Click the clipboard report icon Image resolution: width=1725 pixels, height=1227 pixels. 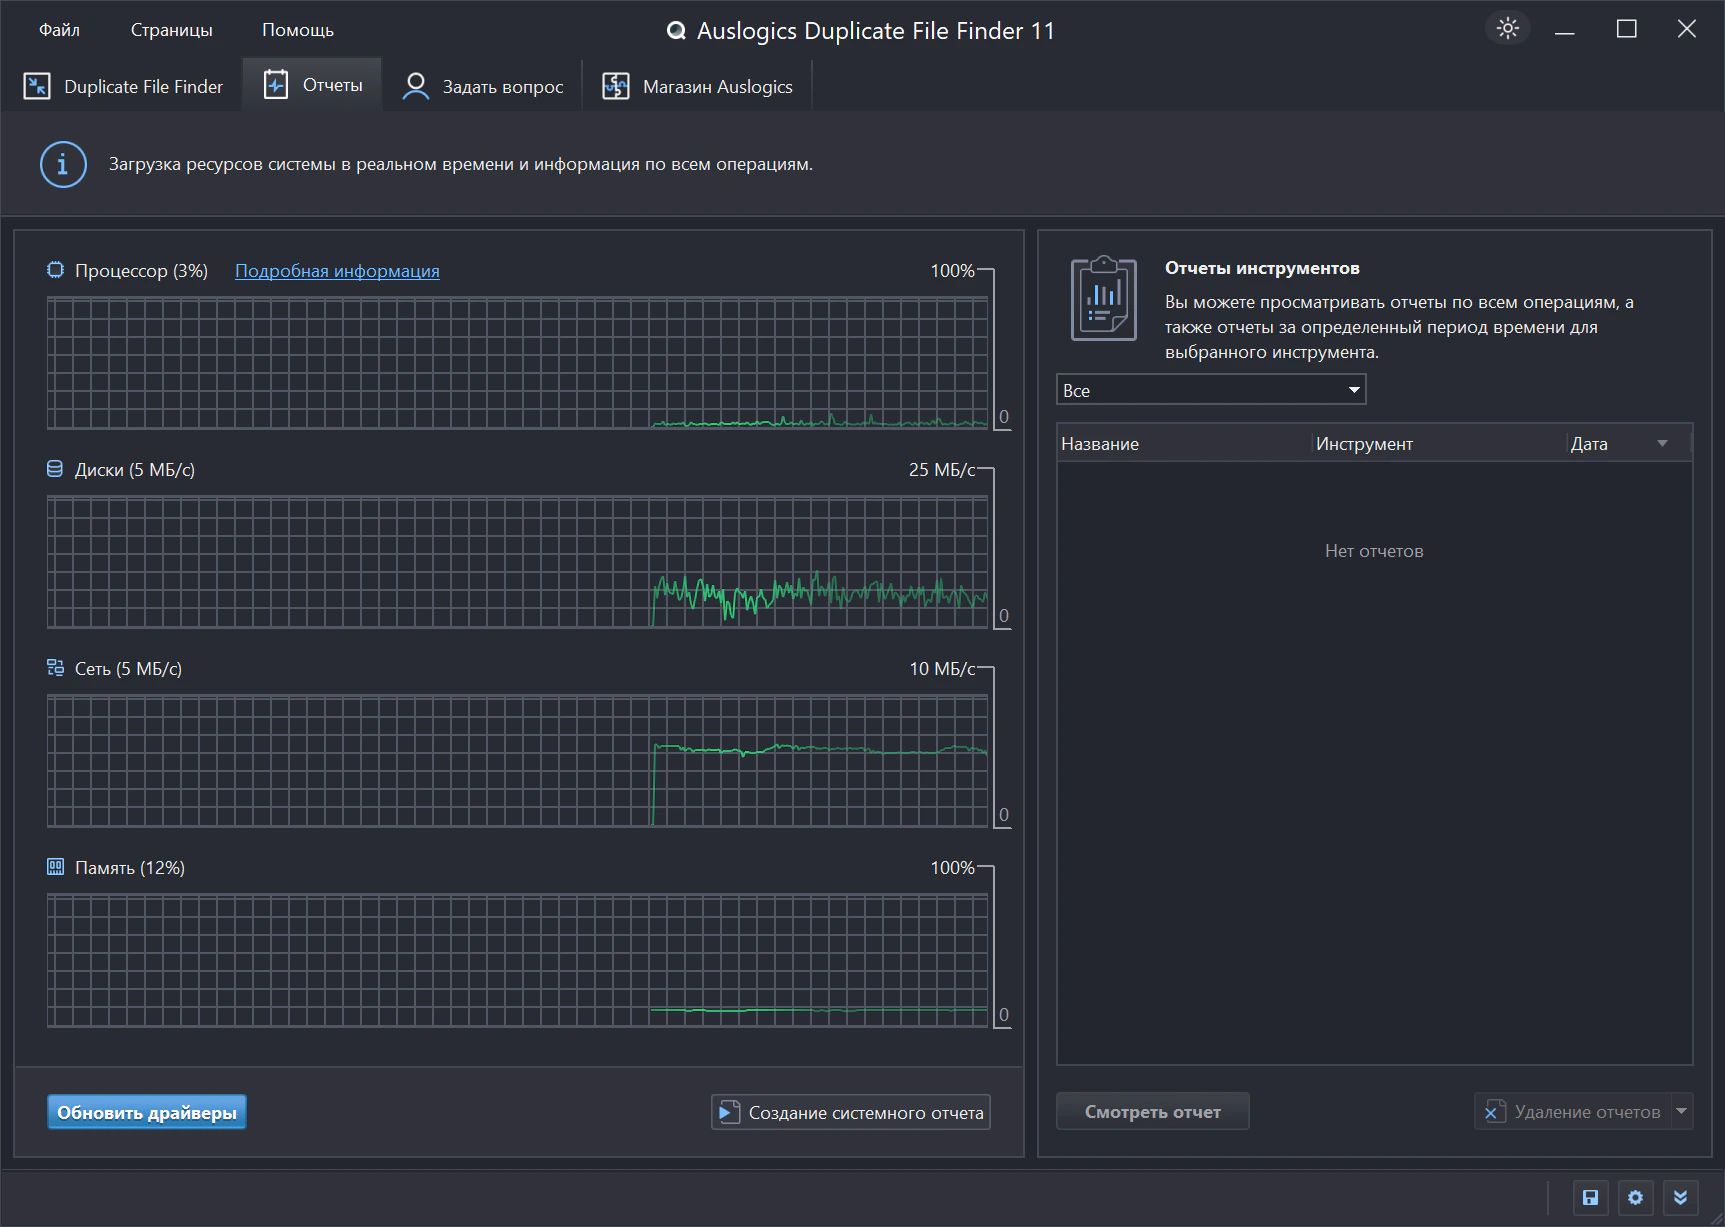click(1103, 299)
